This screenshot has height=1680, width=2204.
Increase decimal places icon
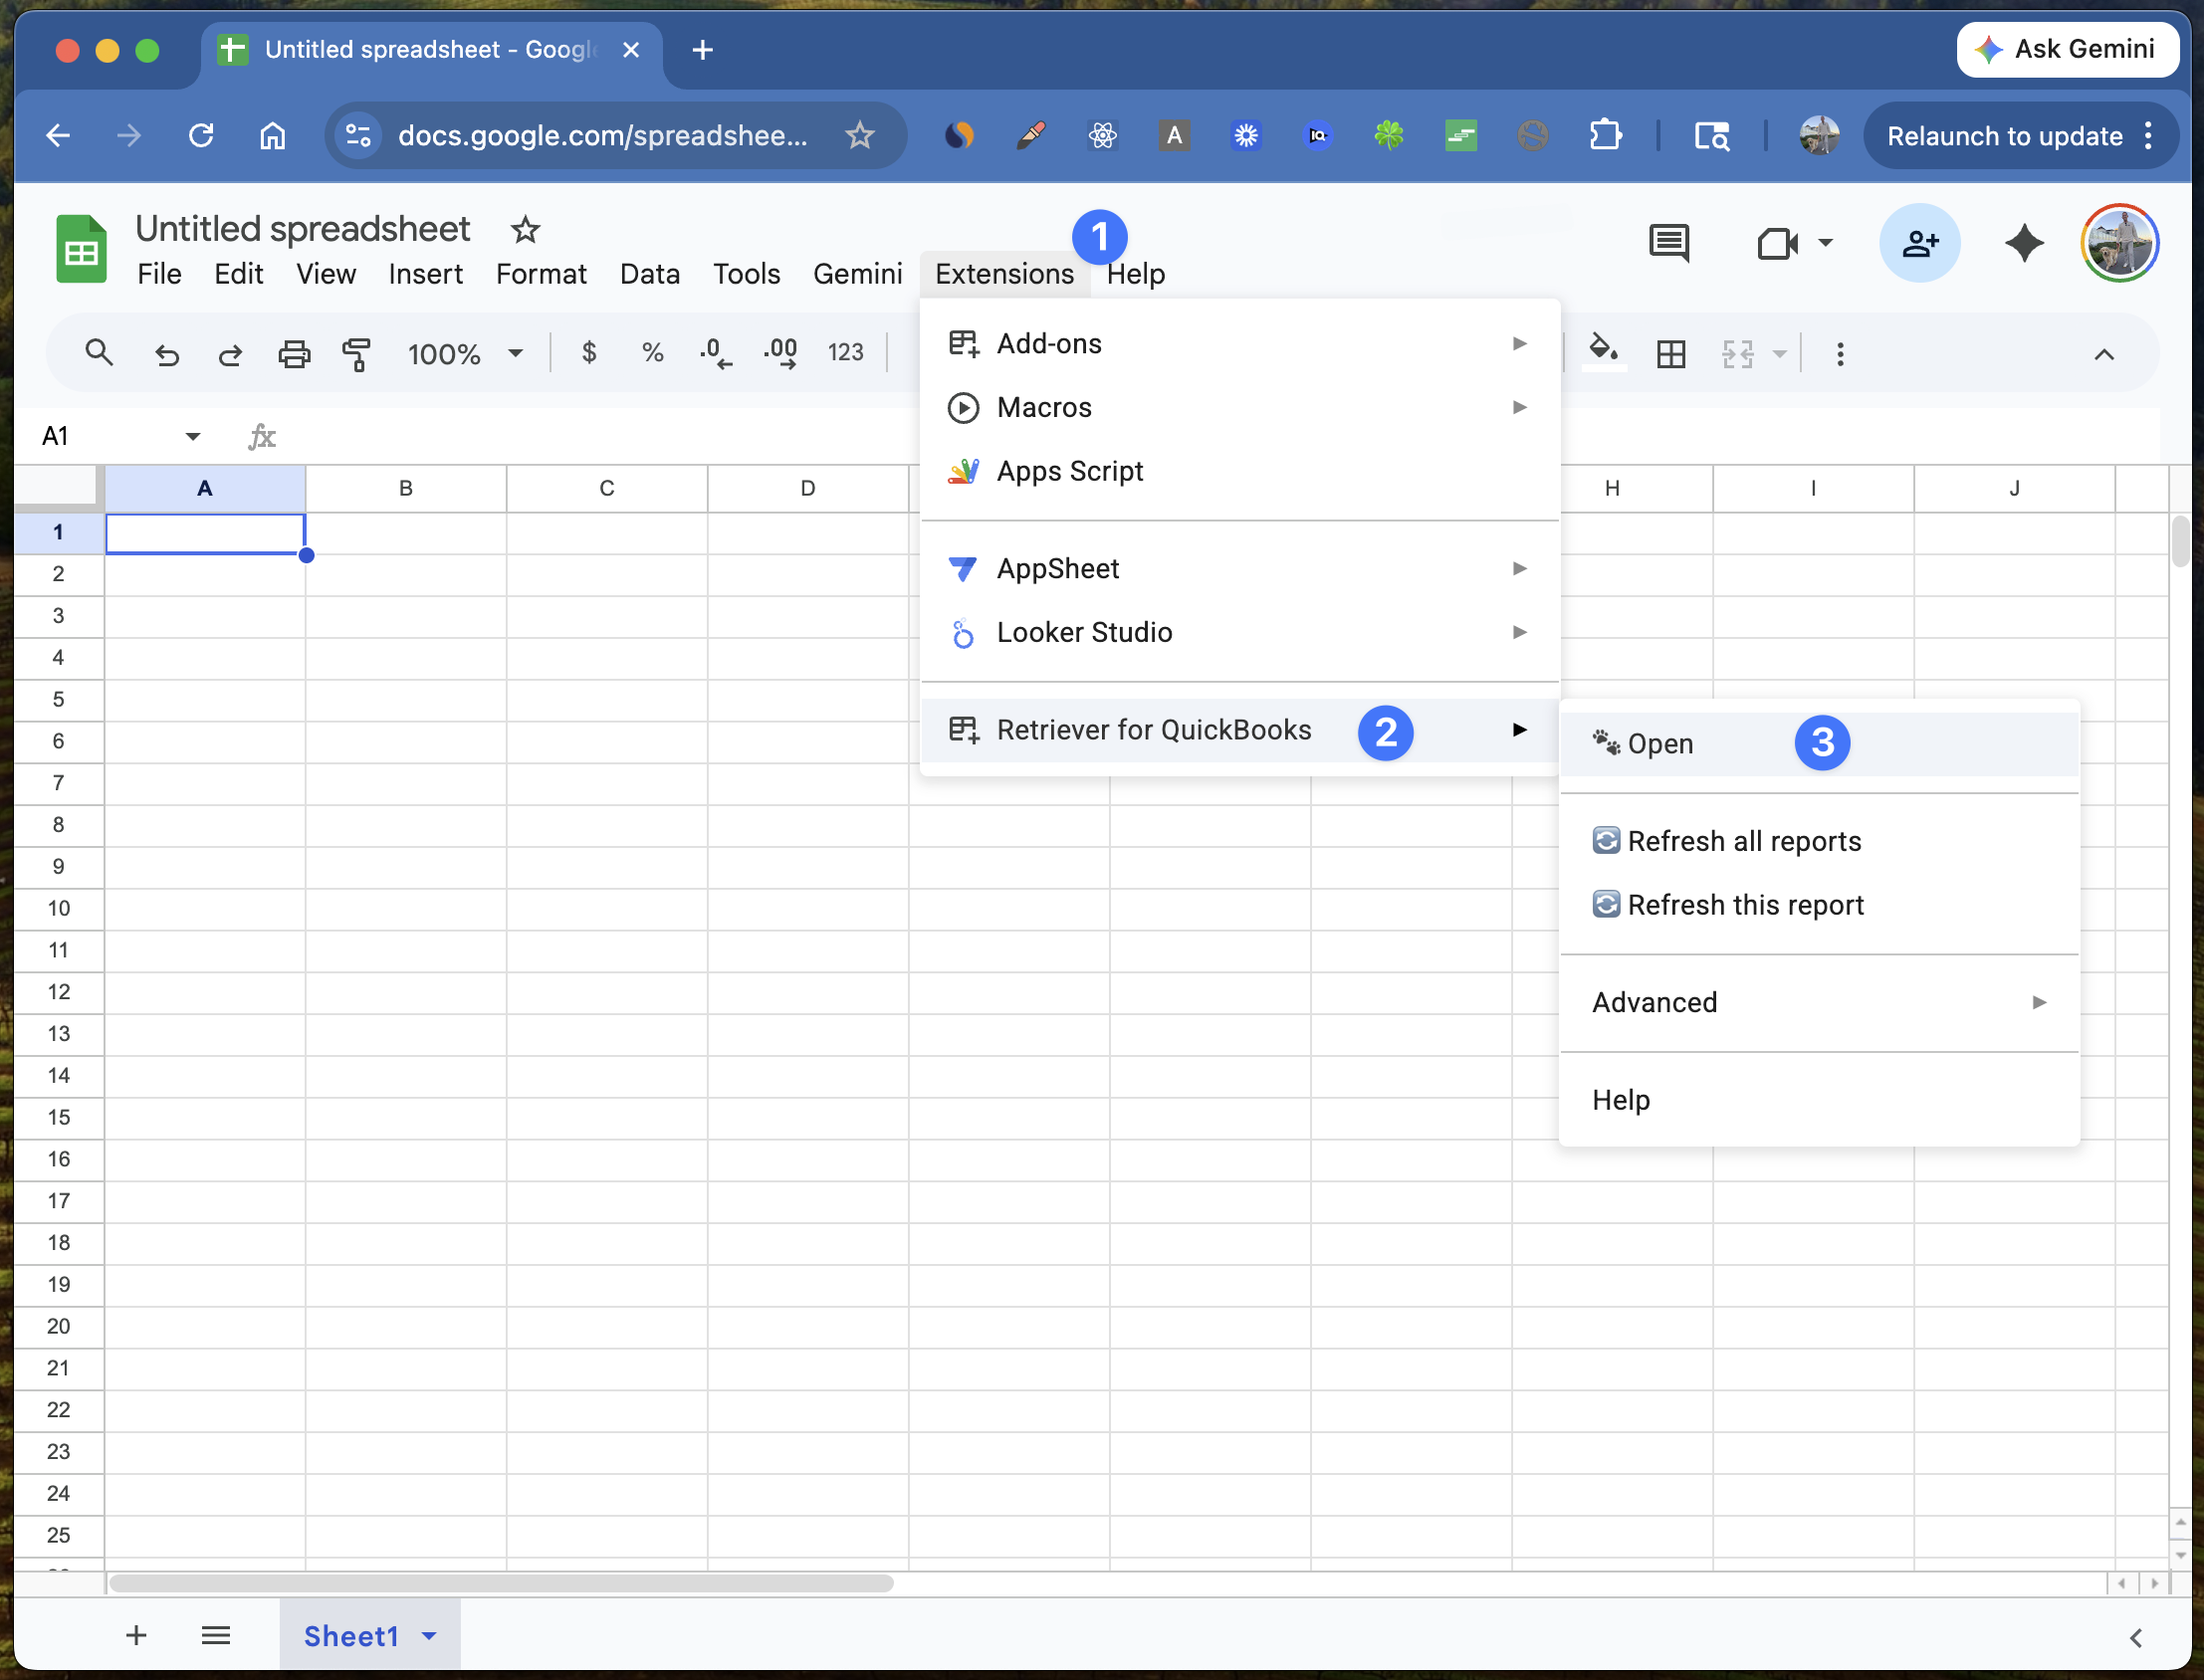pyautogui.click(x=780, y=352)
